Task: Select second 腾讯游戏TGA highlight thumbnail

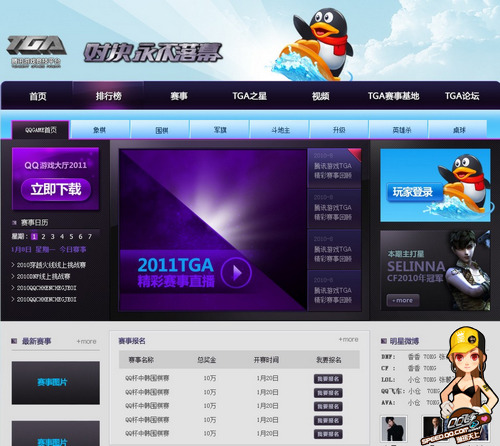Action: pos(334,209)
